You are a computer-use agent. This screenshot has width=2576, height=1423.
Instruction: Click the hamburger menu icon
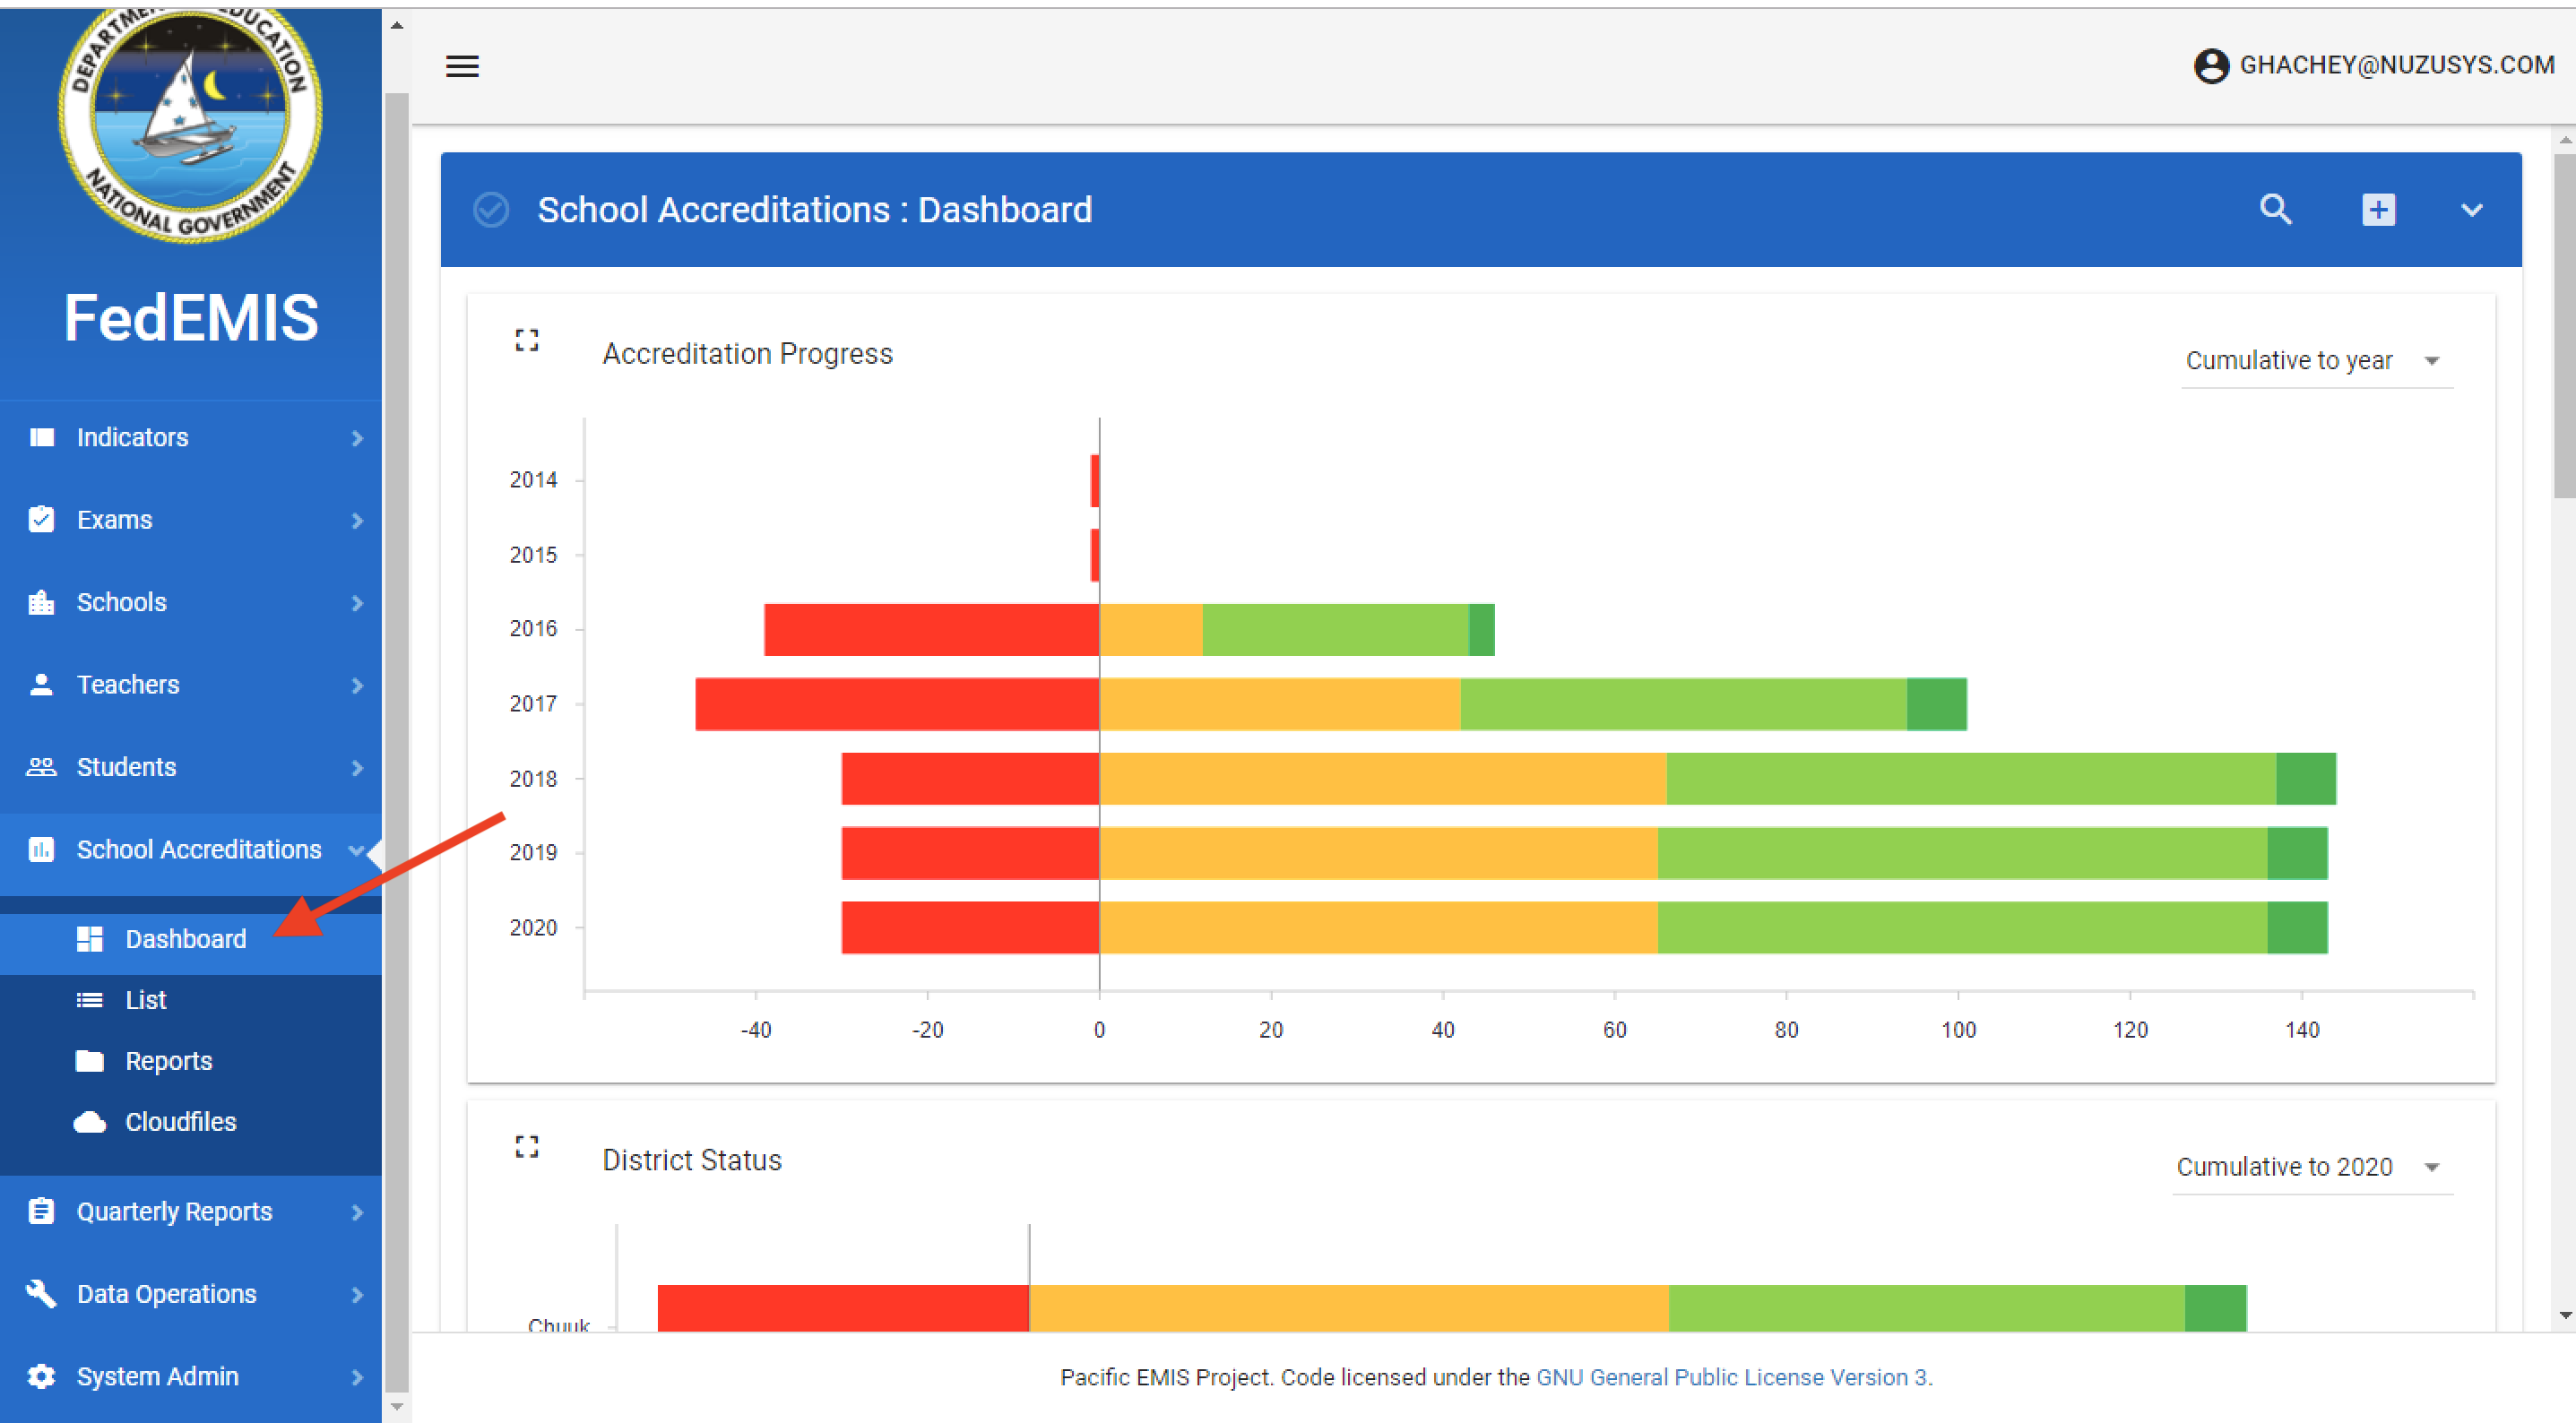coord(462,66)
